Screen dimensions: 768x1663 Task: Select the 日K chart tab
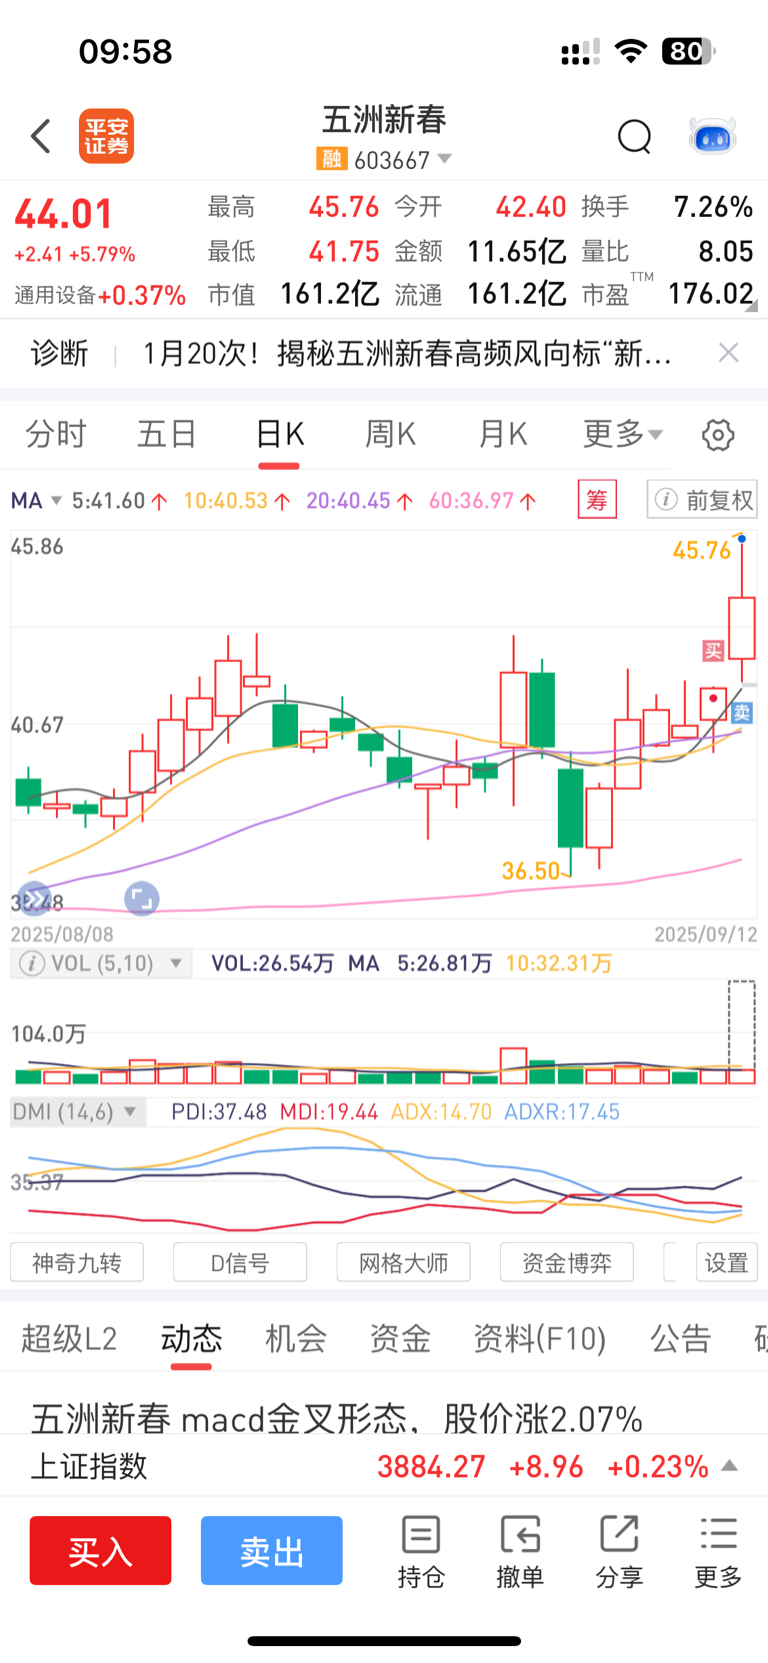279,434
